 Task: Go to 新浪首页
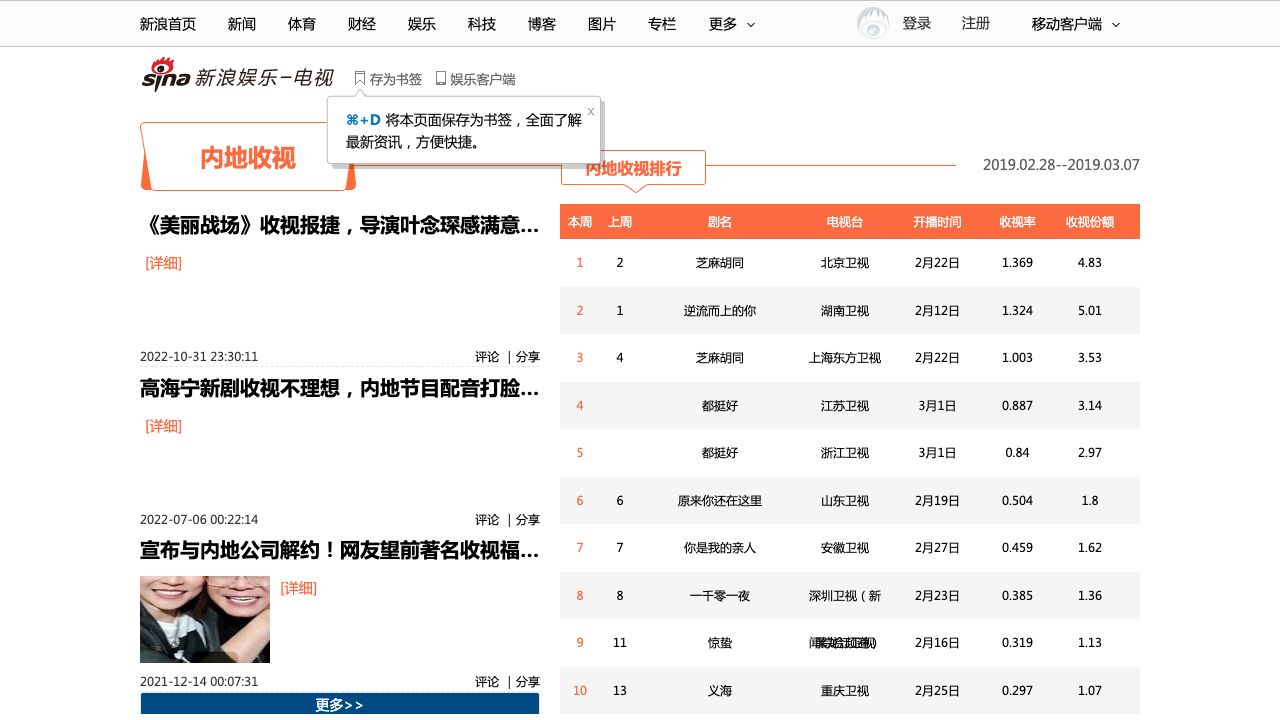pyautogui.click(x=168, y=24)
